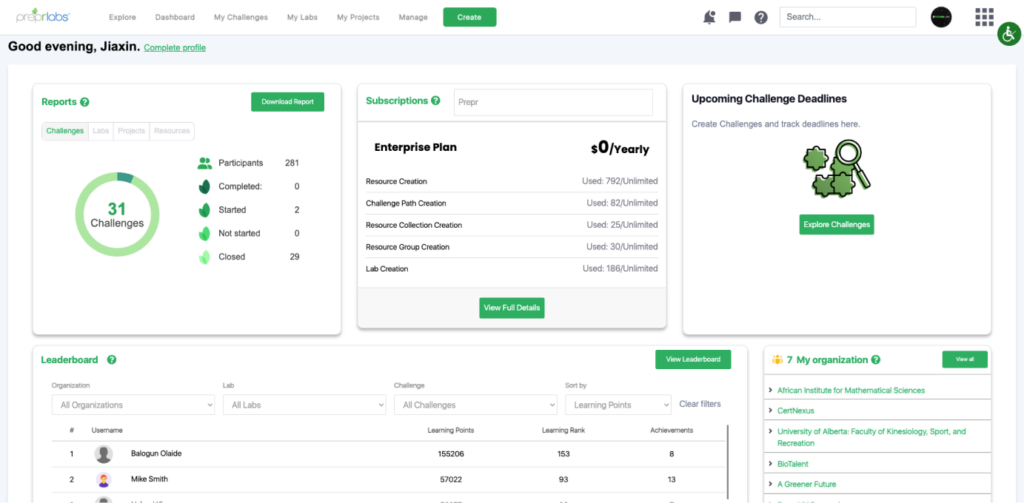Click the Explore Challenges button
The height and width of the screenshot is (503, 1024).
tap(837, 224)
